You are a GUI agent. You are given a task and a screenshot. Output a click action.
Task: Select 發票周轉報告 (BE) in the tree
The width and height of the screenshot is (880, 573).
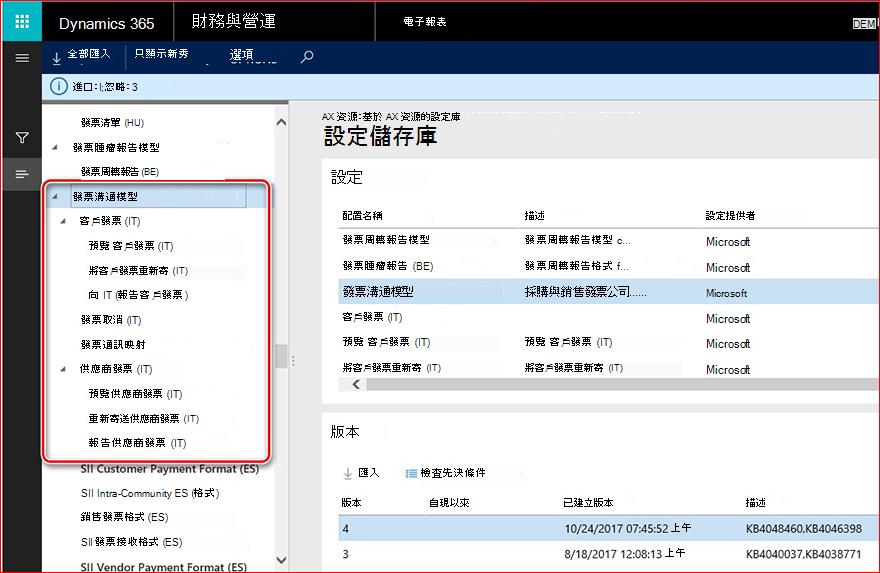pos(120,172)
